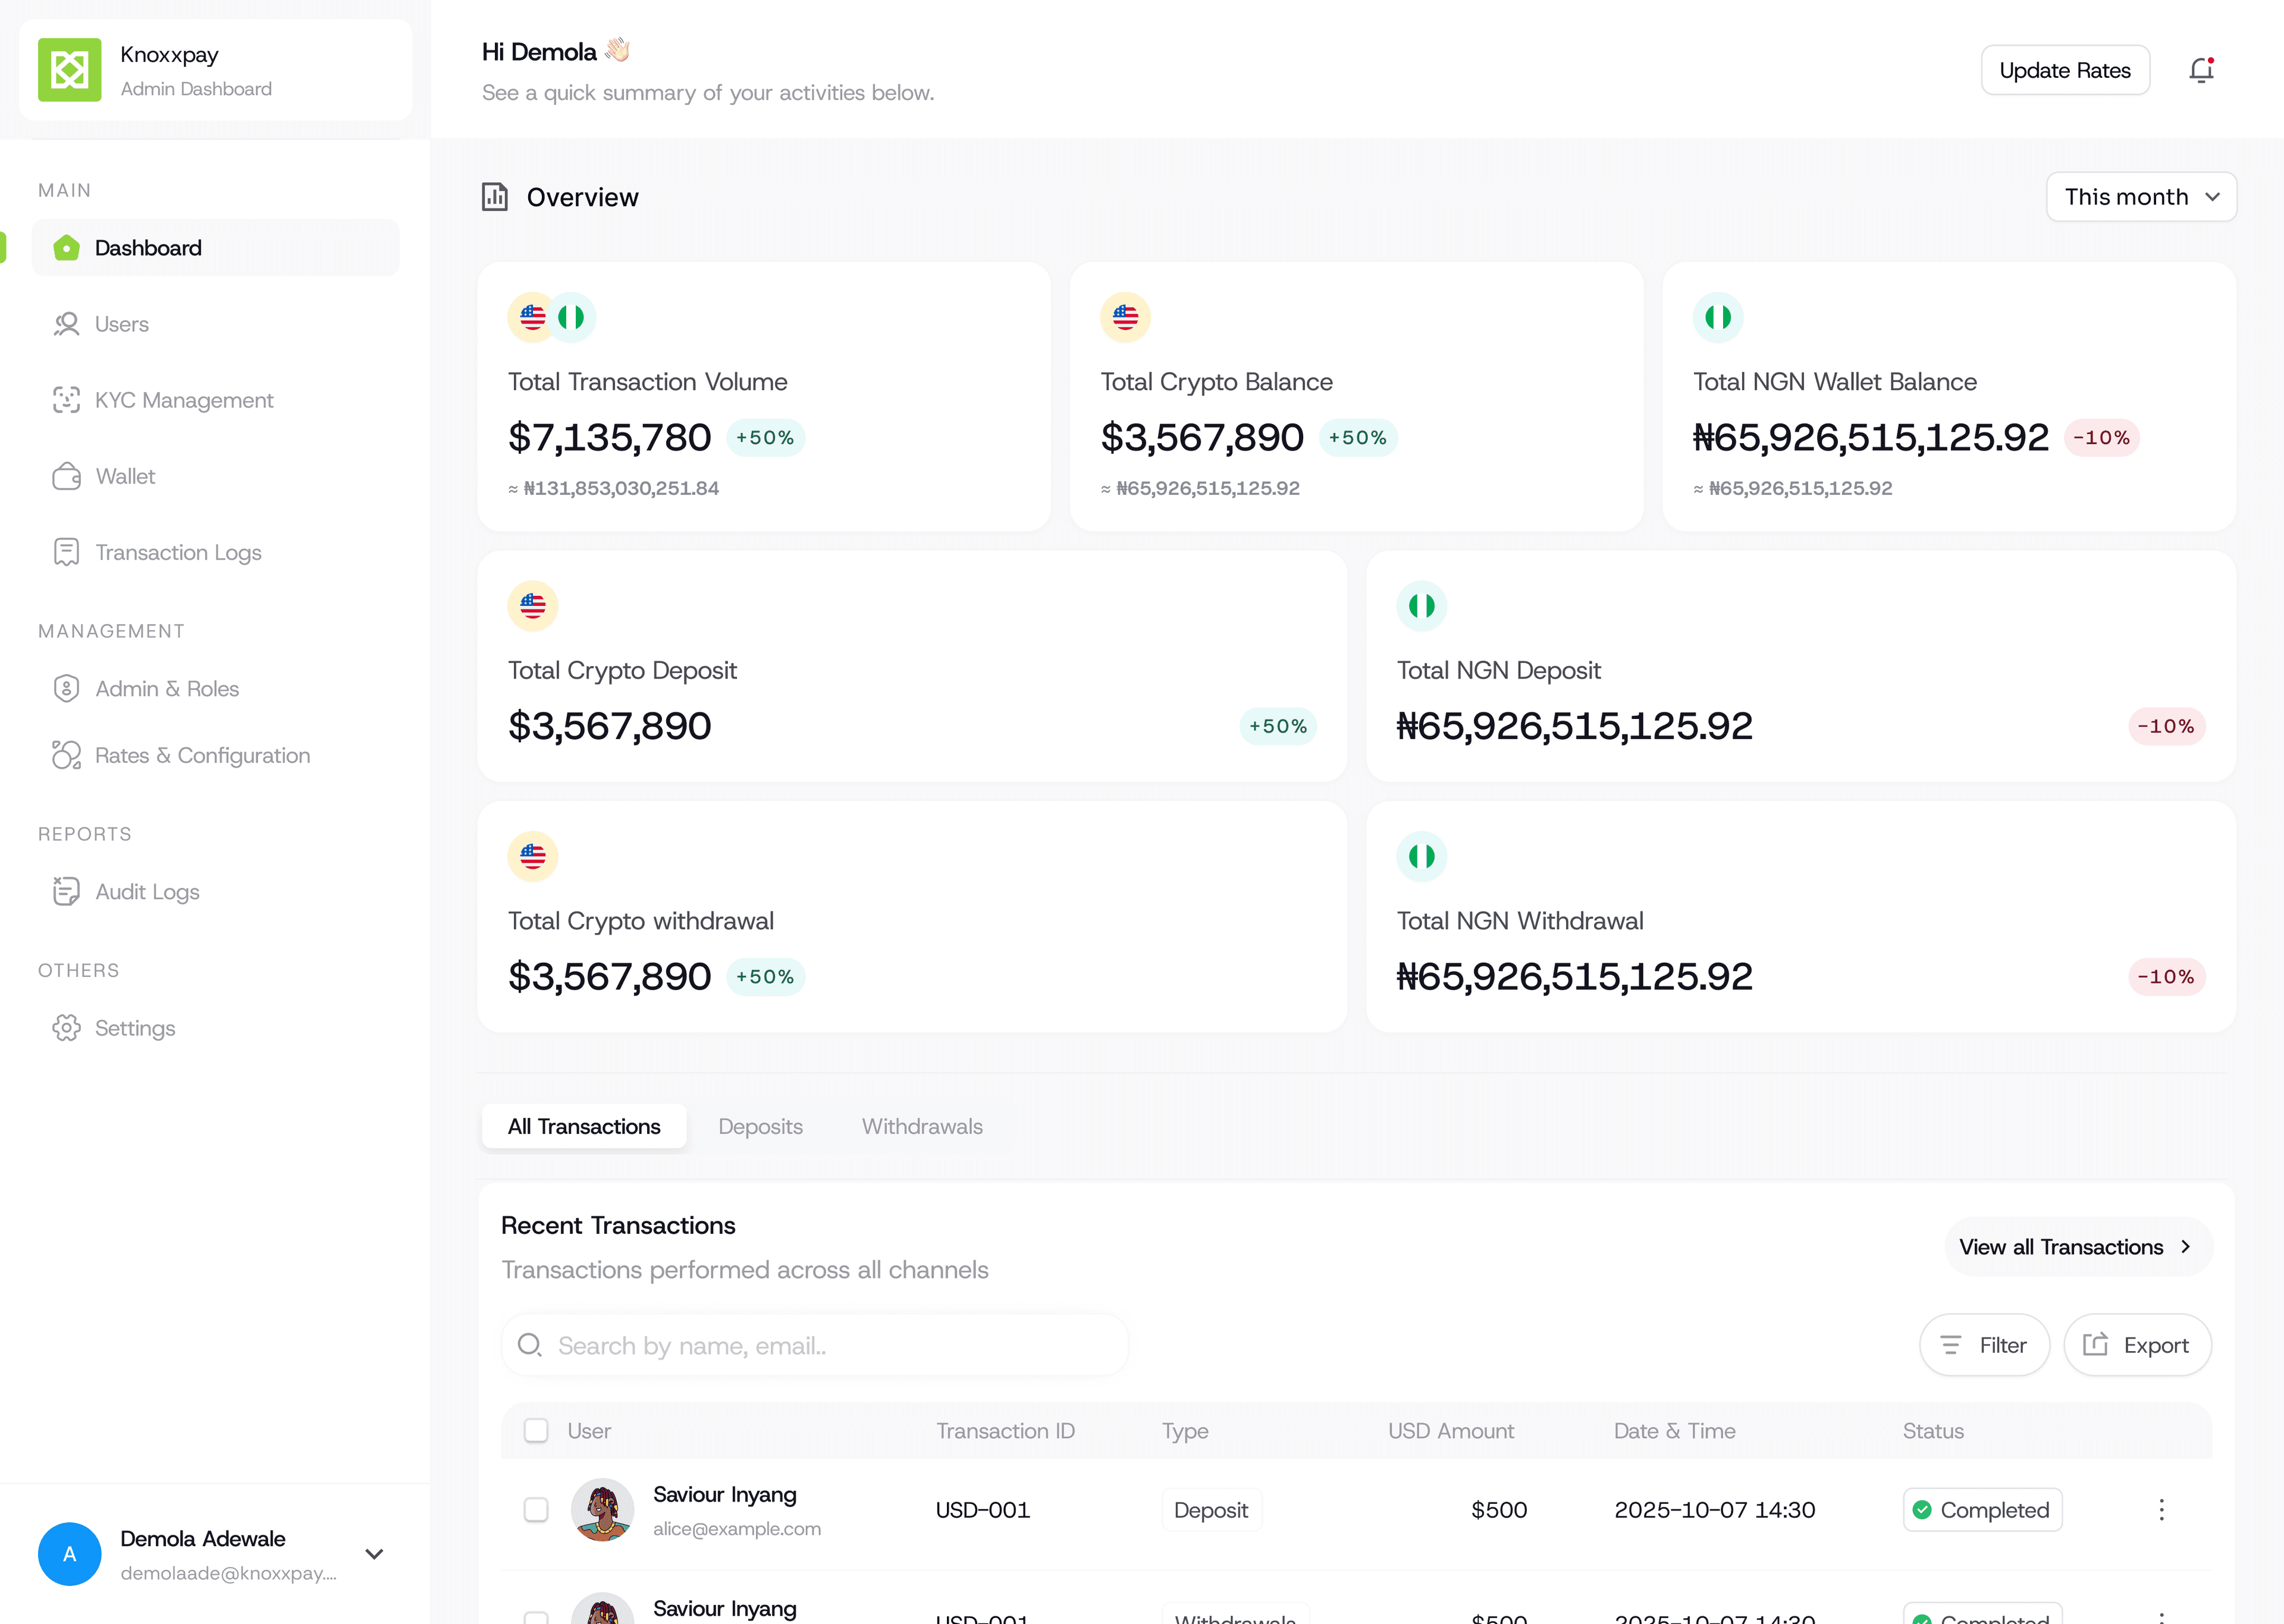Open Admin & Roles page
The height and width of the screenshot is (1624, 2284).
click(215, 689)
